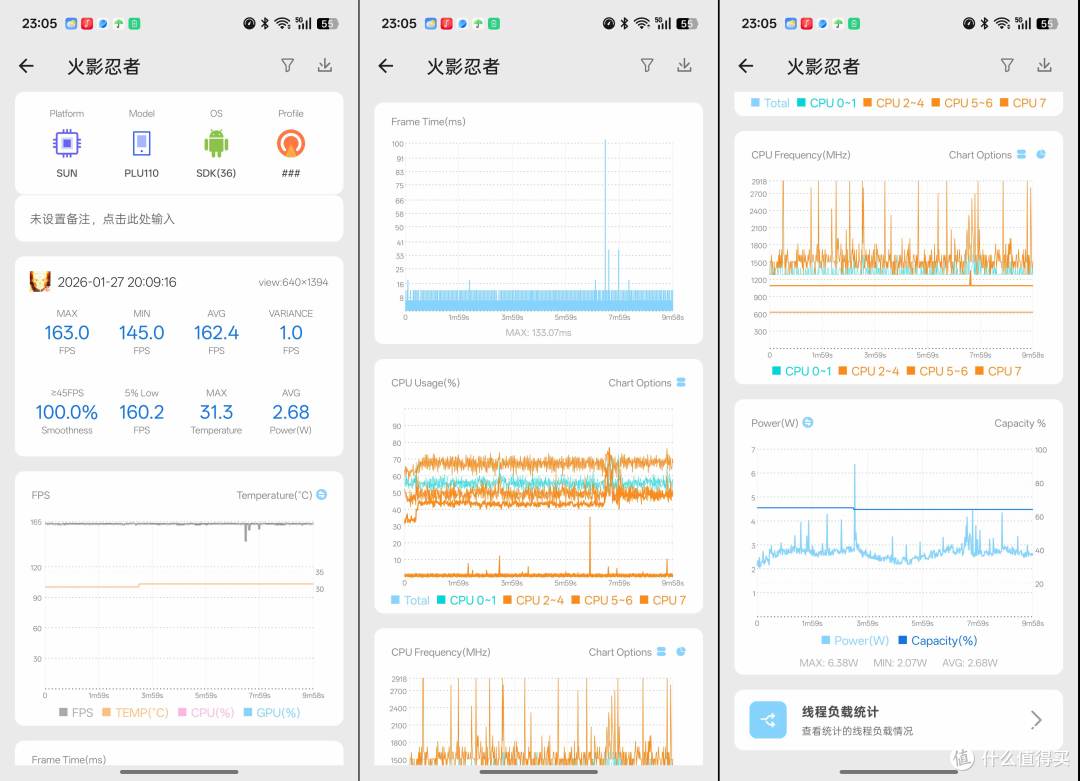
Task: Tap the 31.3 max Temperature value
Action: tap(216, 412)
